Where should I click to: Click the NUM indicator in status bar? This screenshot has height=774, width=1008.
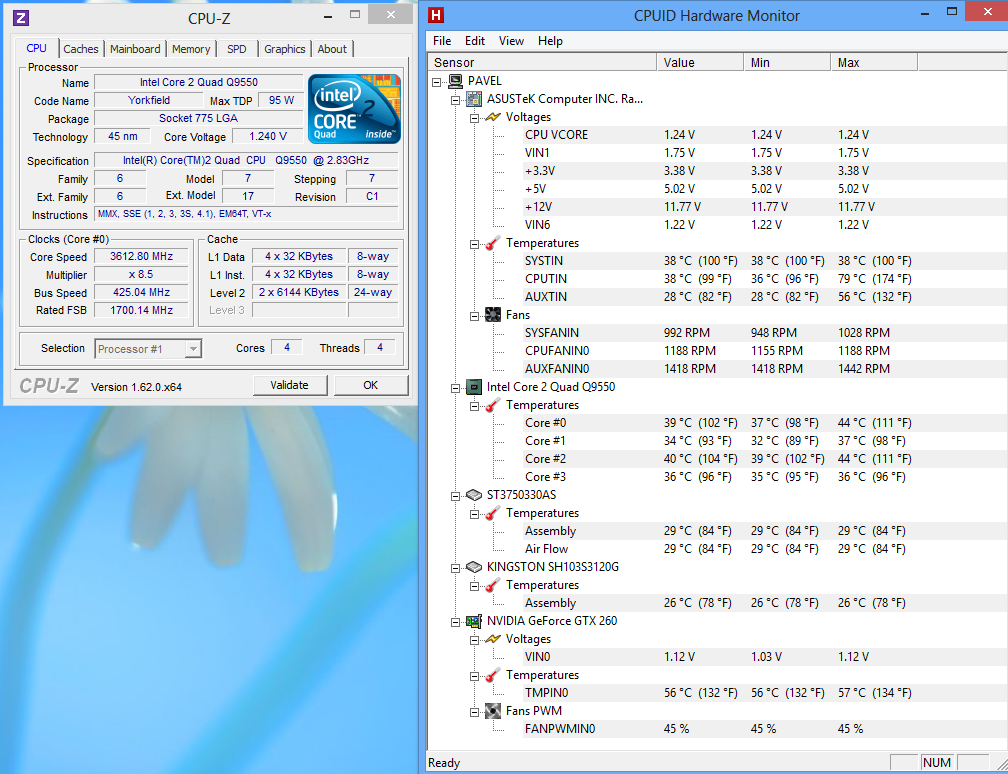pos(937,762)
